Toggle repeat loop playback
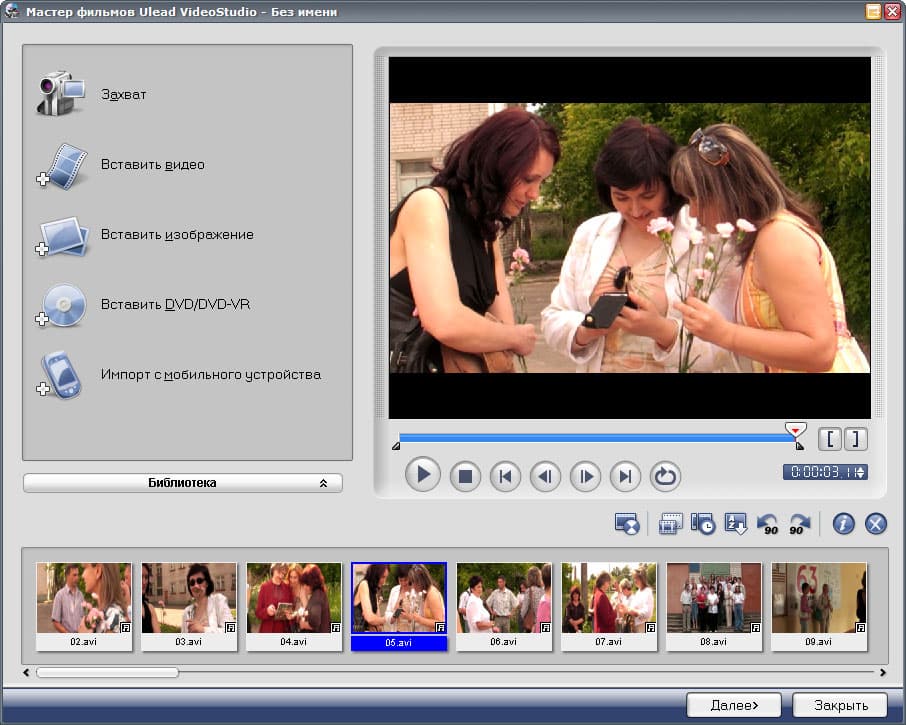This screenshot has width=906, height=725. coord(665,477)
